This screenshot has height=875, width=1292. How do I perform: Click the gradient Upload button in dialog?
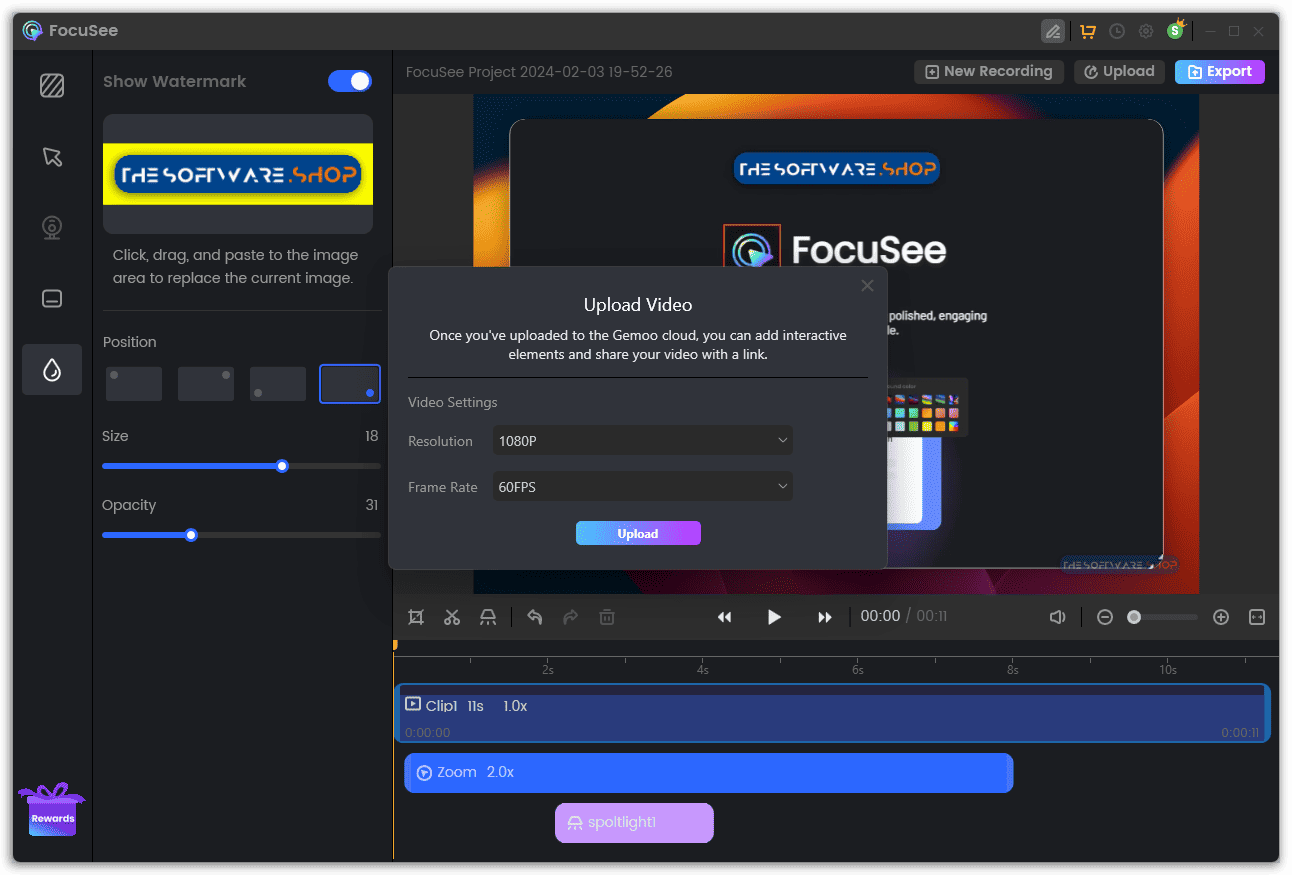coord(638,533)
